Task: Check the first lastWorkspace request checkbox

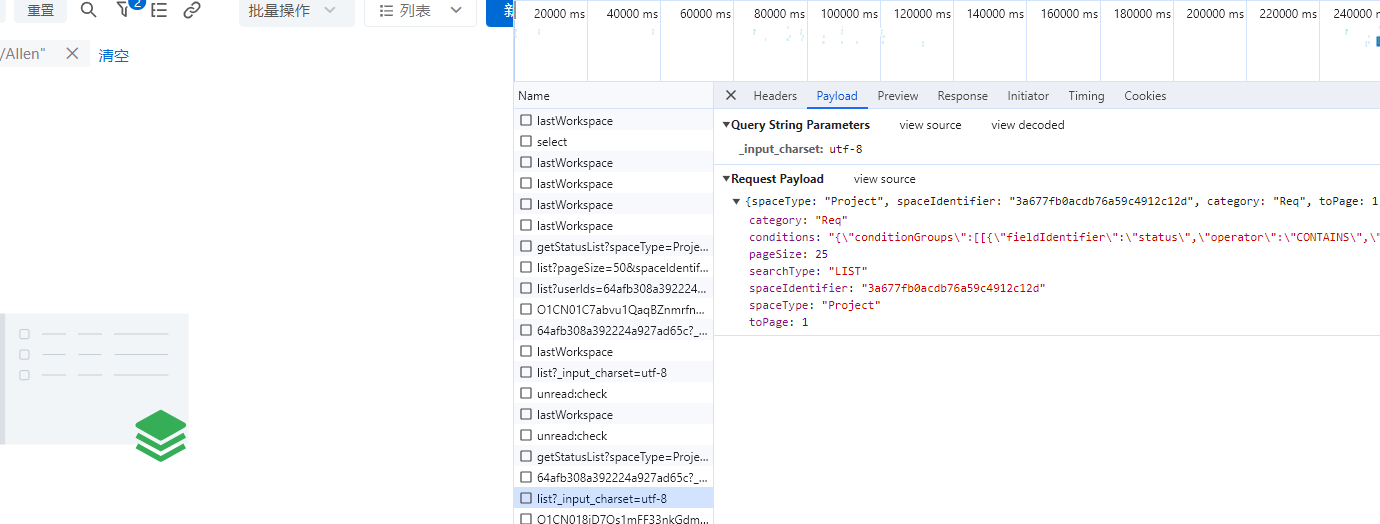Action: point(526,120)
